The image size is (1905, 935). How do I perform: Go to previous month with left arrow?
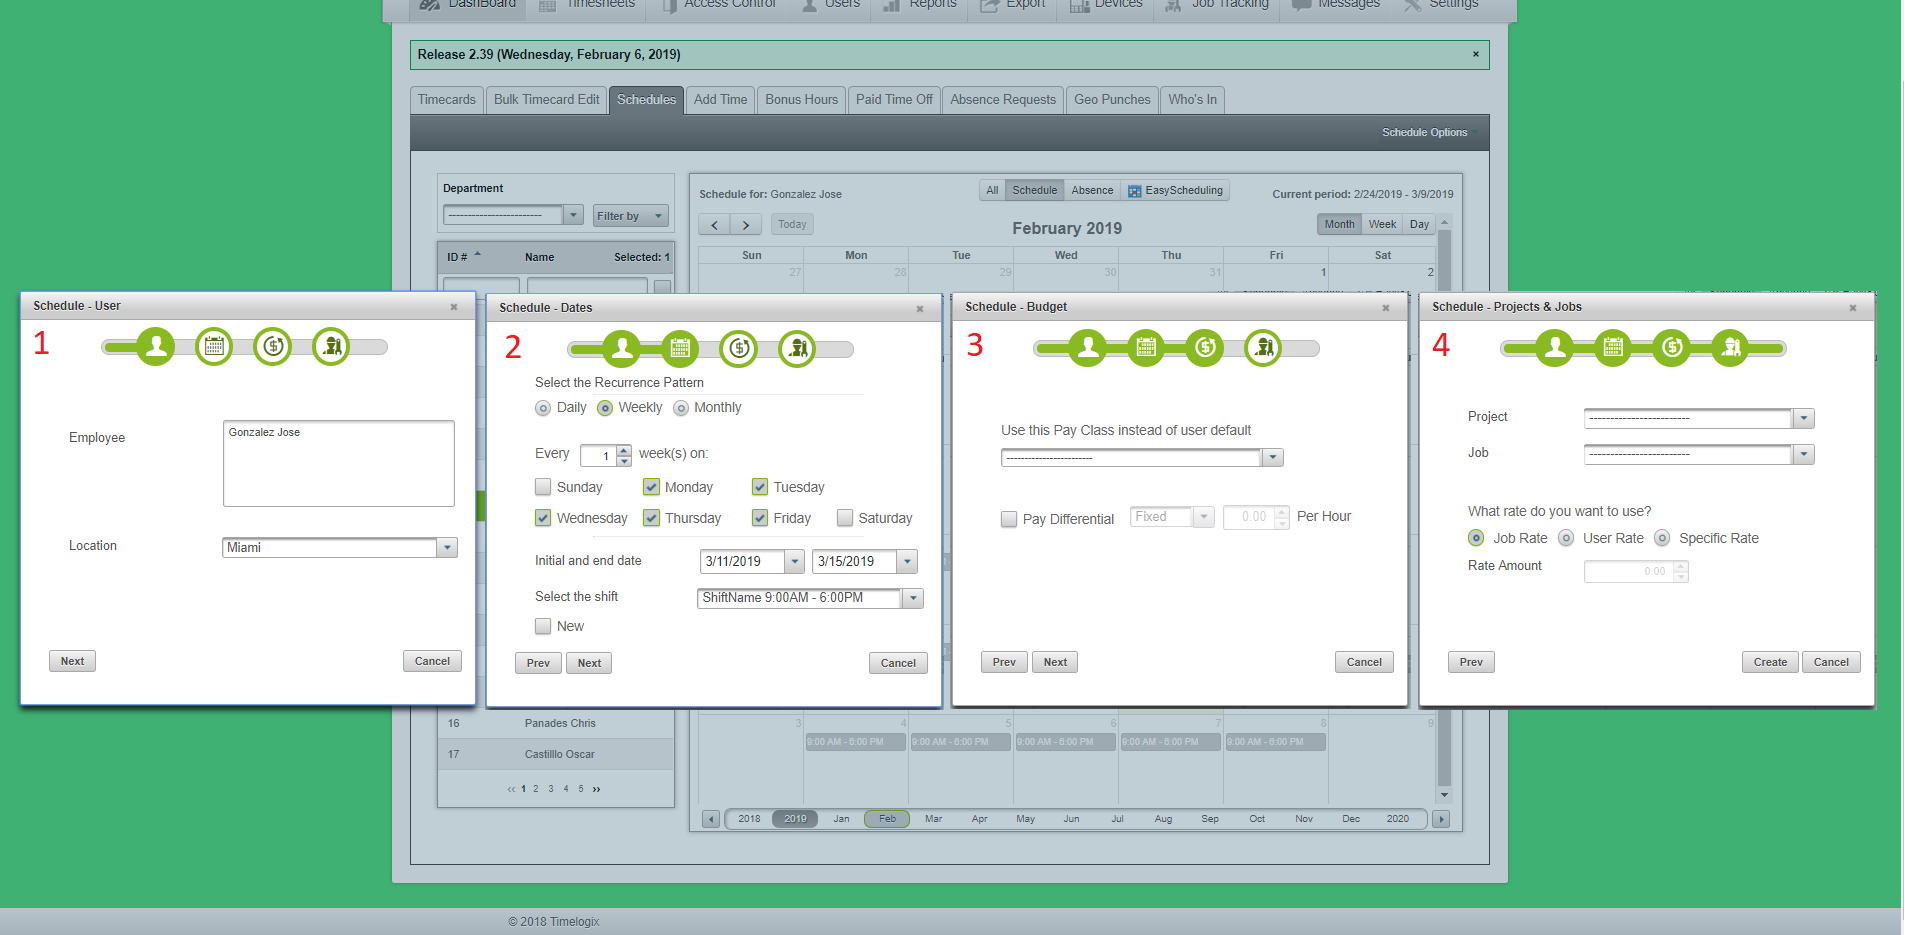(714, 225)
